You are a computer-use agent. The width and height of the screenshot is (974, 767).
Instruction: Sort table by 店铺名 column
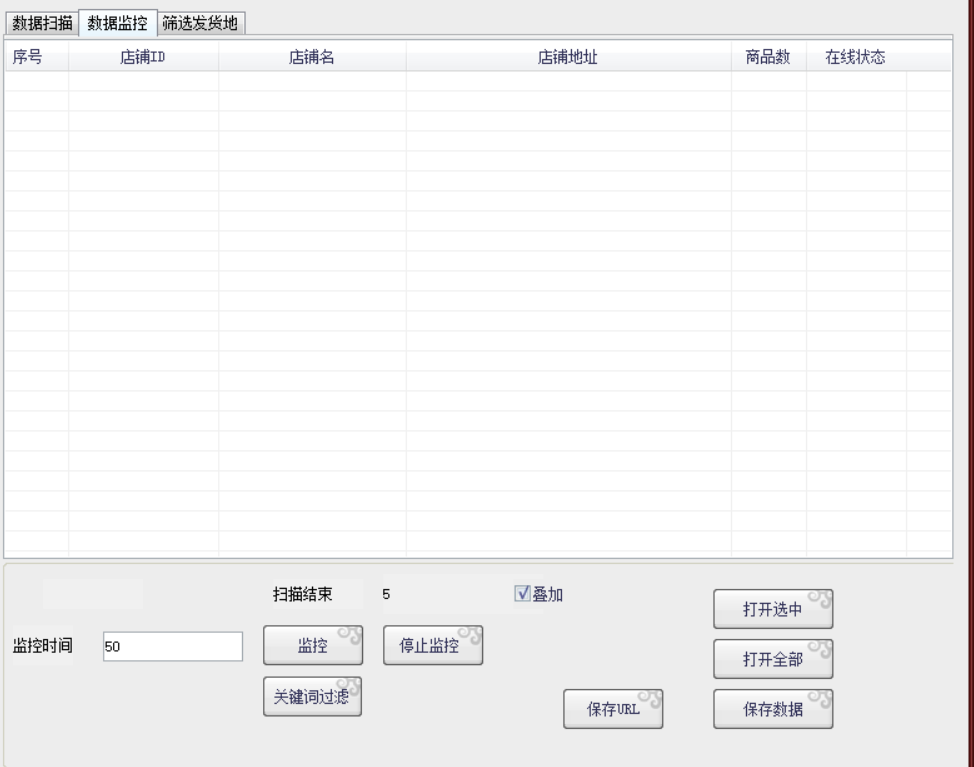(311, 57)
